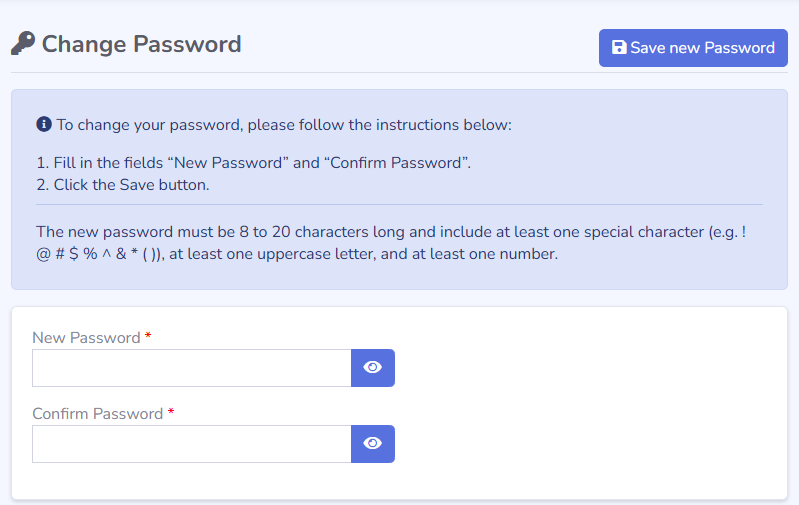Click the key icon beside Change Password

coord(22,44)
